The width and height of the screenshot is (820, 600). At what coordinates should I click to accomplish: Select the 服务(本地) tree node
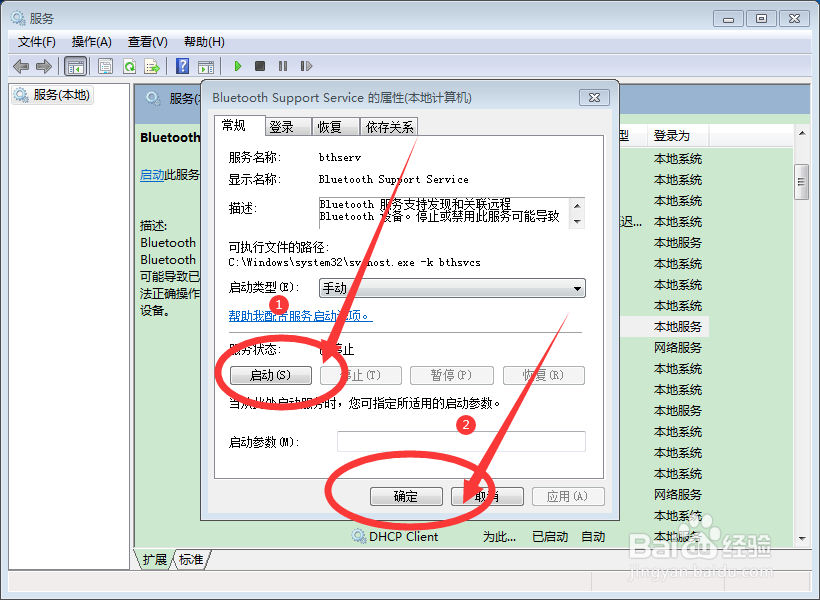pyautogui.click(x=52, y=95)
